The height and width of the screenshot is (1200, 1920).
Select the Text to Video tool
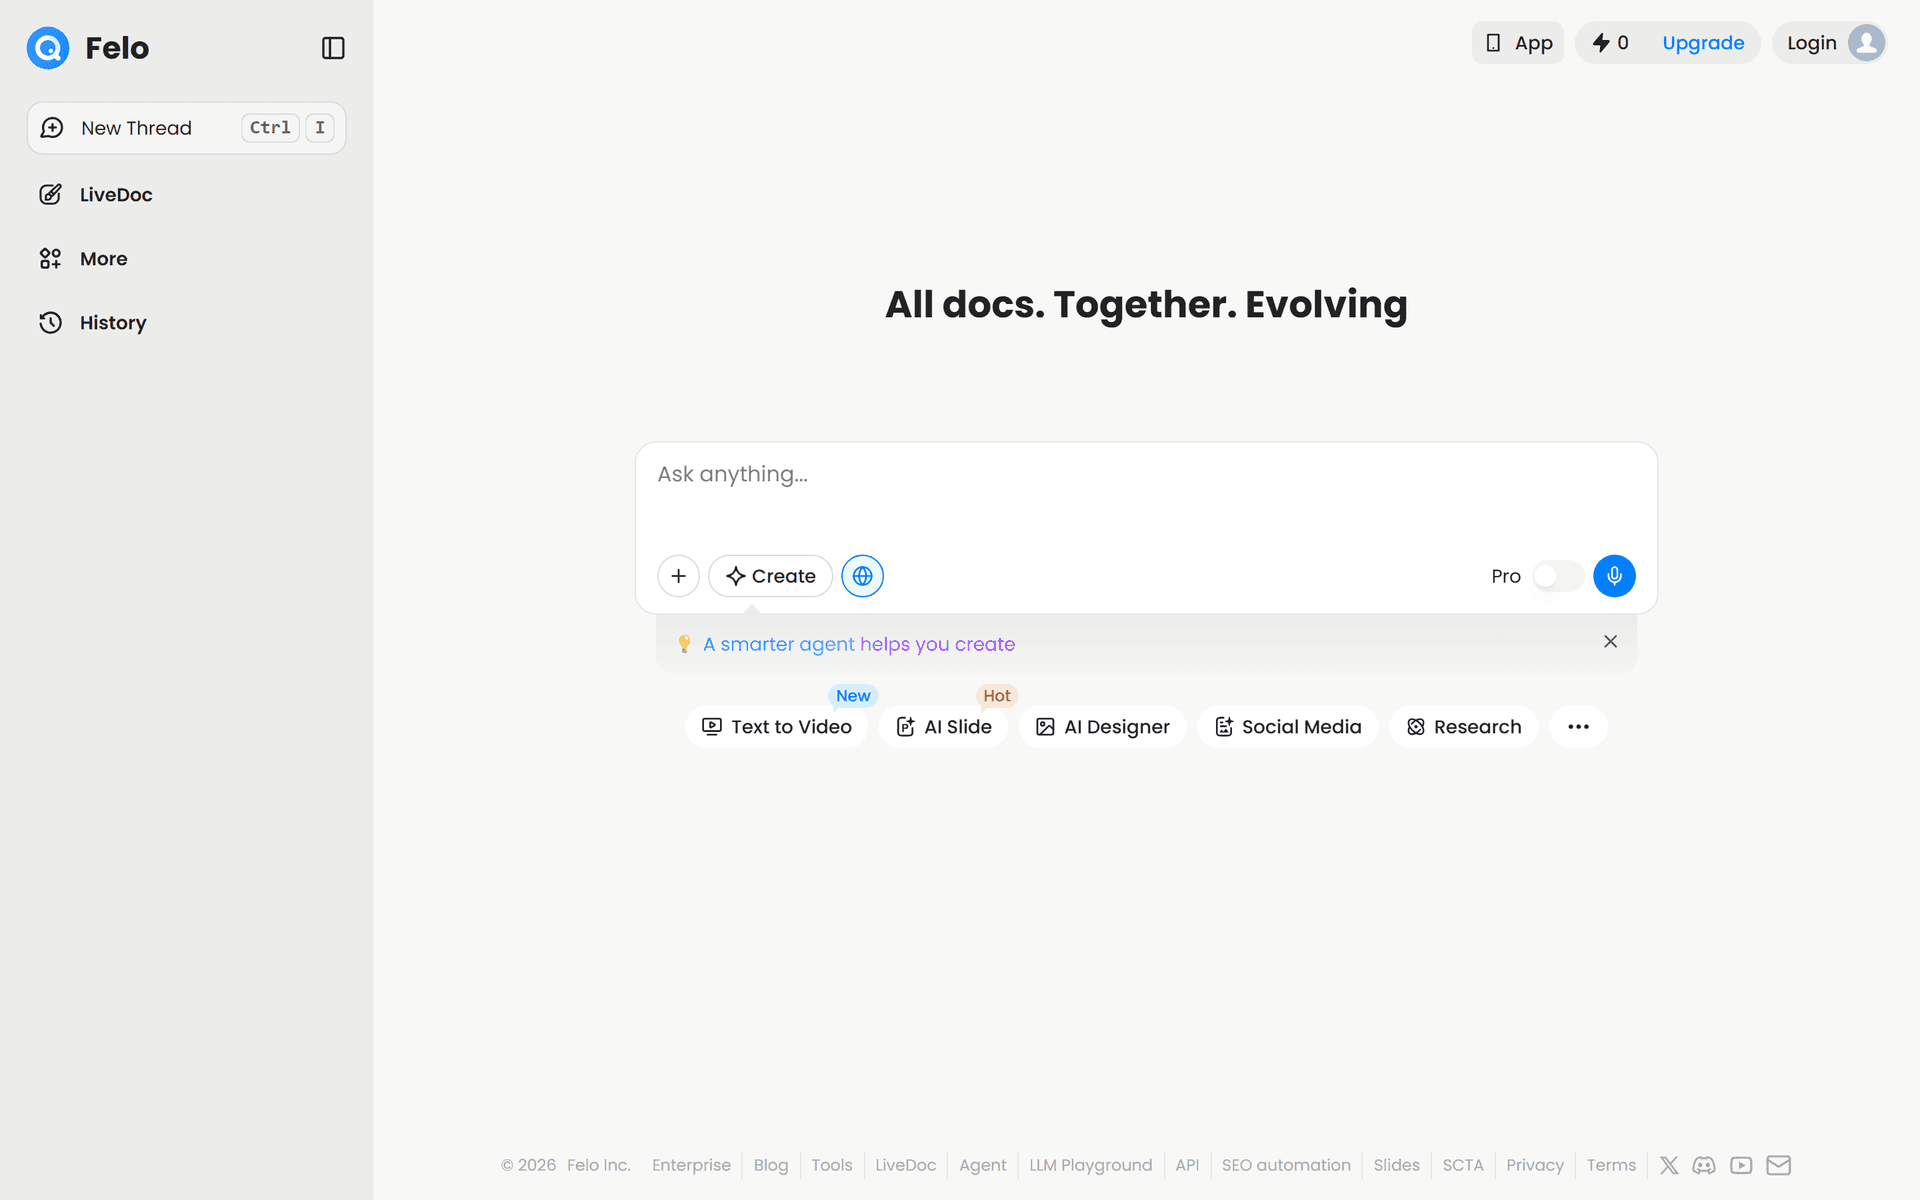point(776,727)
